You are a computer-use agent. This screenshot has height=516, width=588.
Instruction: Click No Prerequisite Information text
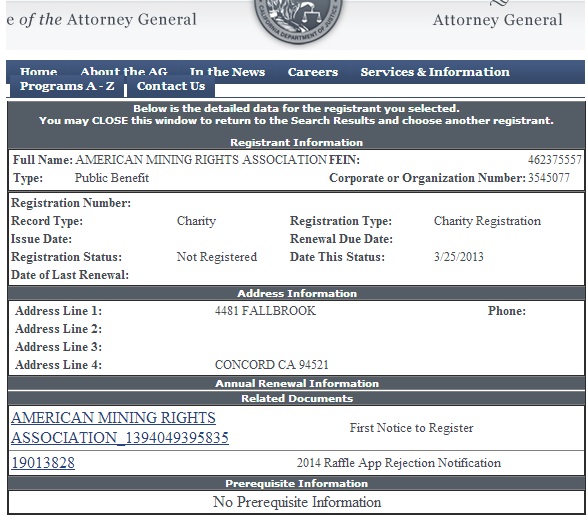297,502
